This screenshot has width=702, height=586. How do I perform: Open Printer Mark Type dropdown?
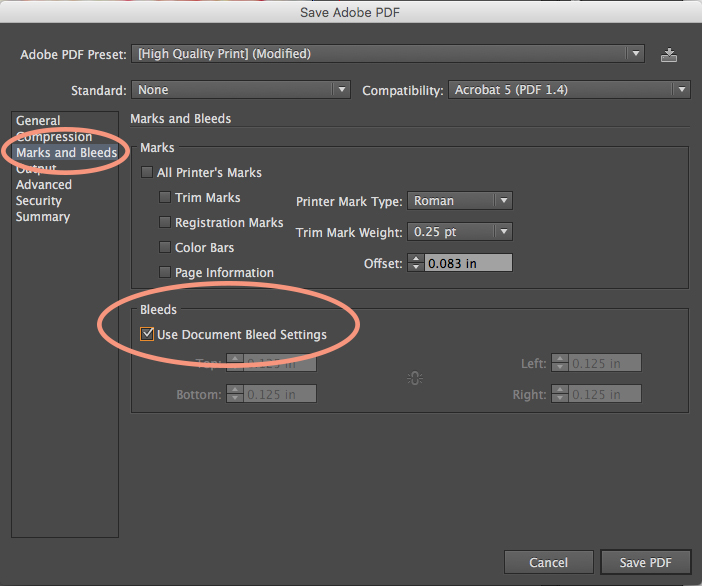click(x=460, y=201)
